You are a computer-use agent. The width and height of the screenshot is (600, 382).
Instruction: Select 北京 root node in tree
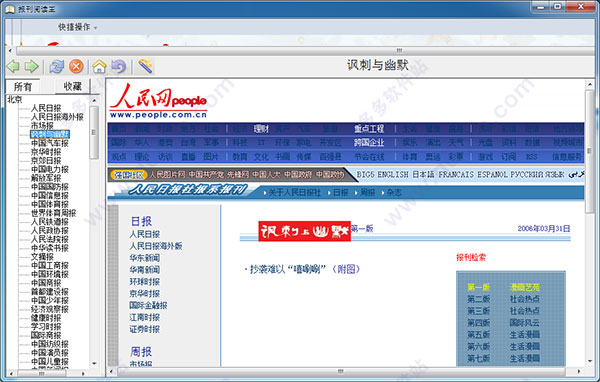click(x=15, y=100)
